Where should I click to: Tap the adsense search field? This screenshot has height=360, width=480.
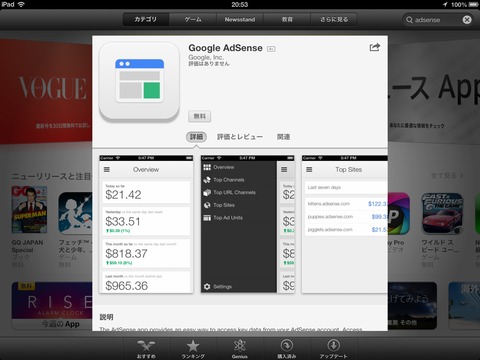coord(438,20)
